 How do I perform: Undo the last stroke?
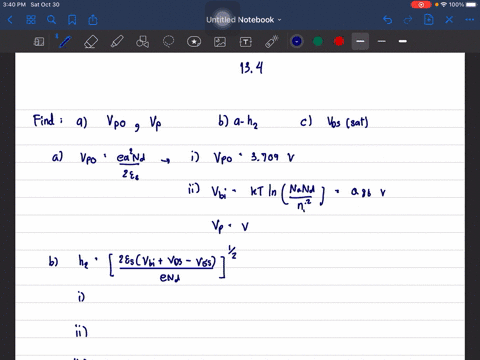(x=387, y=20)
